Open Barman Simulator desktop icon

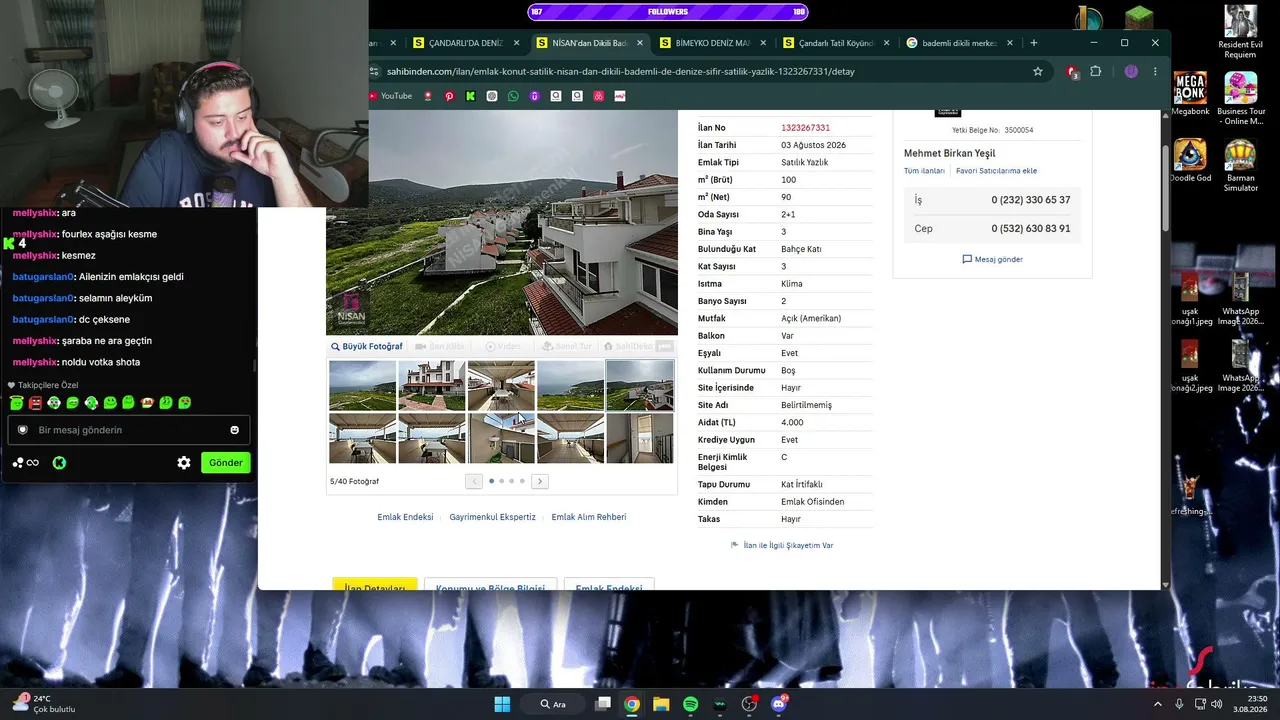1240,165
